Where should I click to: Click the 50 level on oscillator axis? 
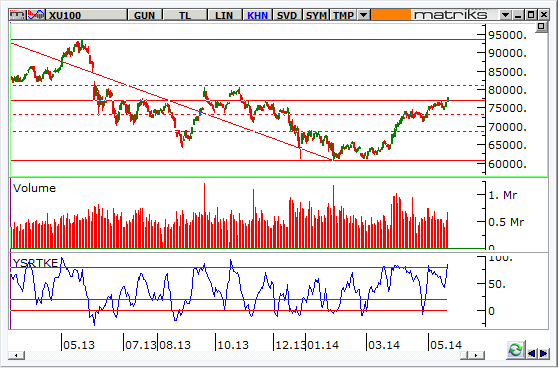[497, 284]
